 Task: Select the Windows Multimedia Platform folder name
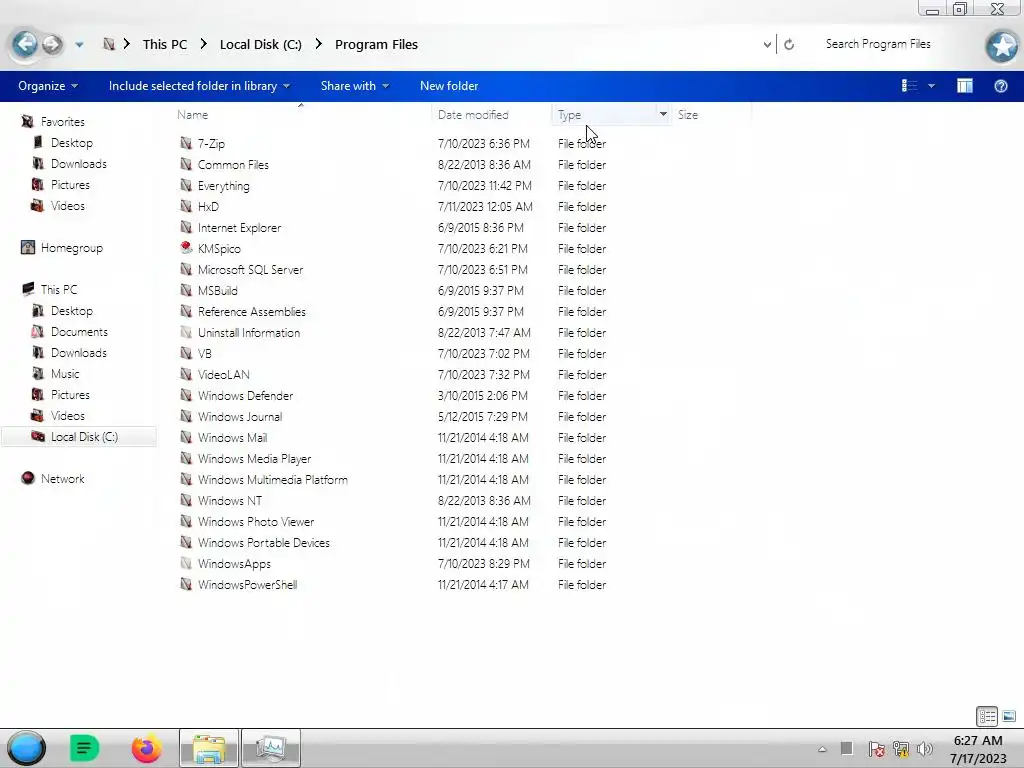pyautogui.click(x=272, y=479)
